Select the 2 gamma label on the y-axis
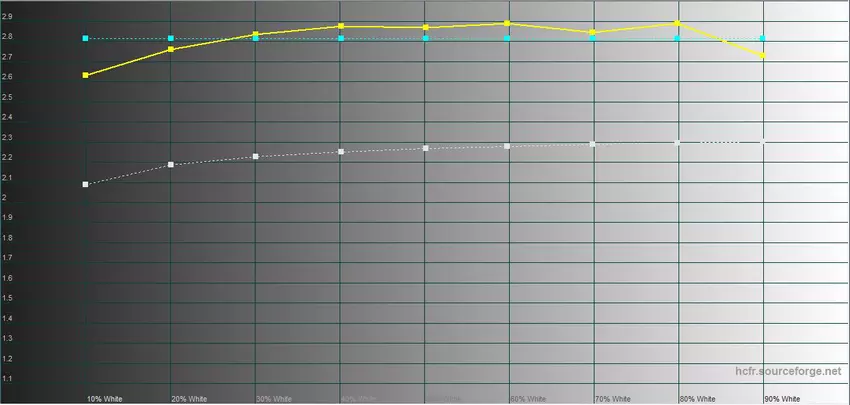This screenshot has height=405, width=850. click(5, 198)
